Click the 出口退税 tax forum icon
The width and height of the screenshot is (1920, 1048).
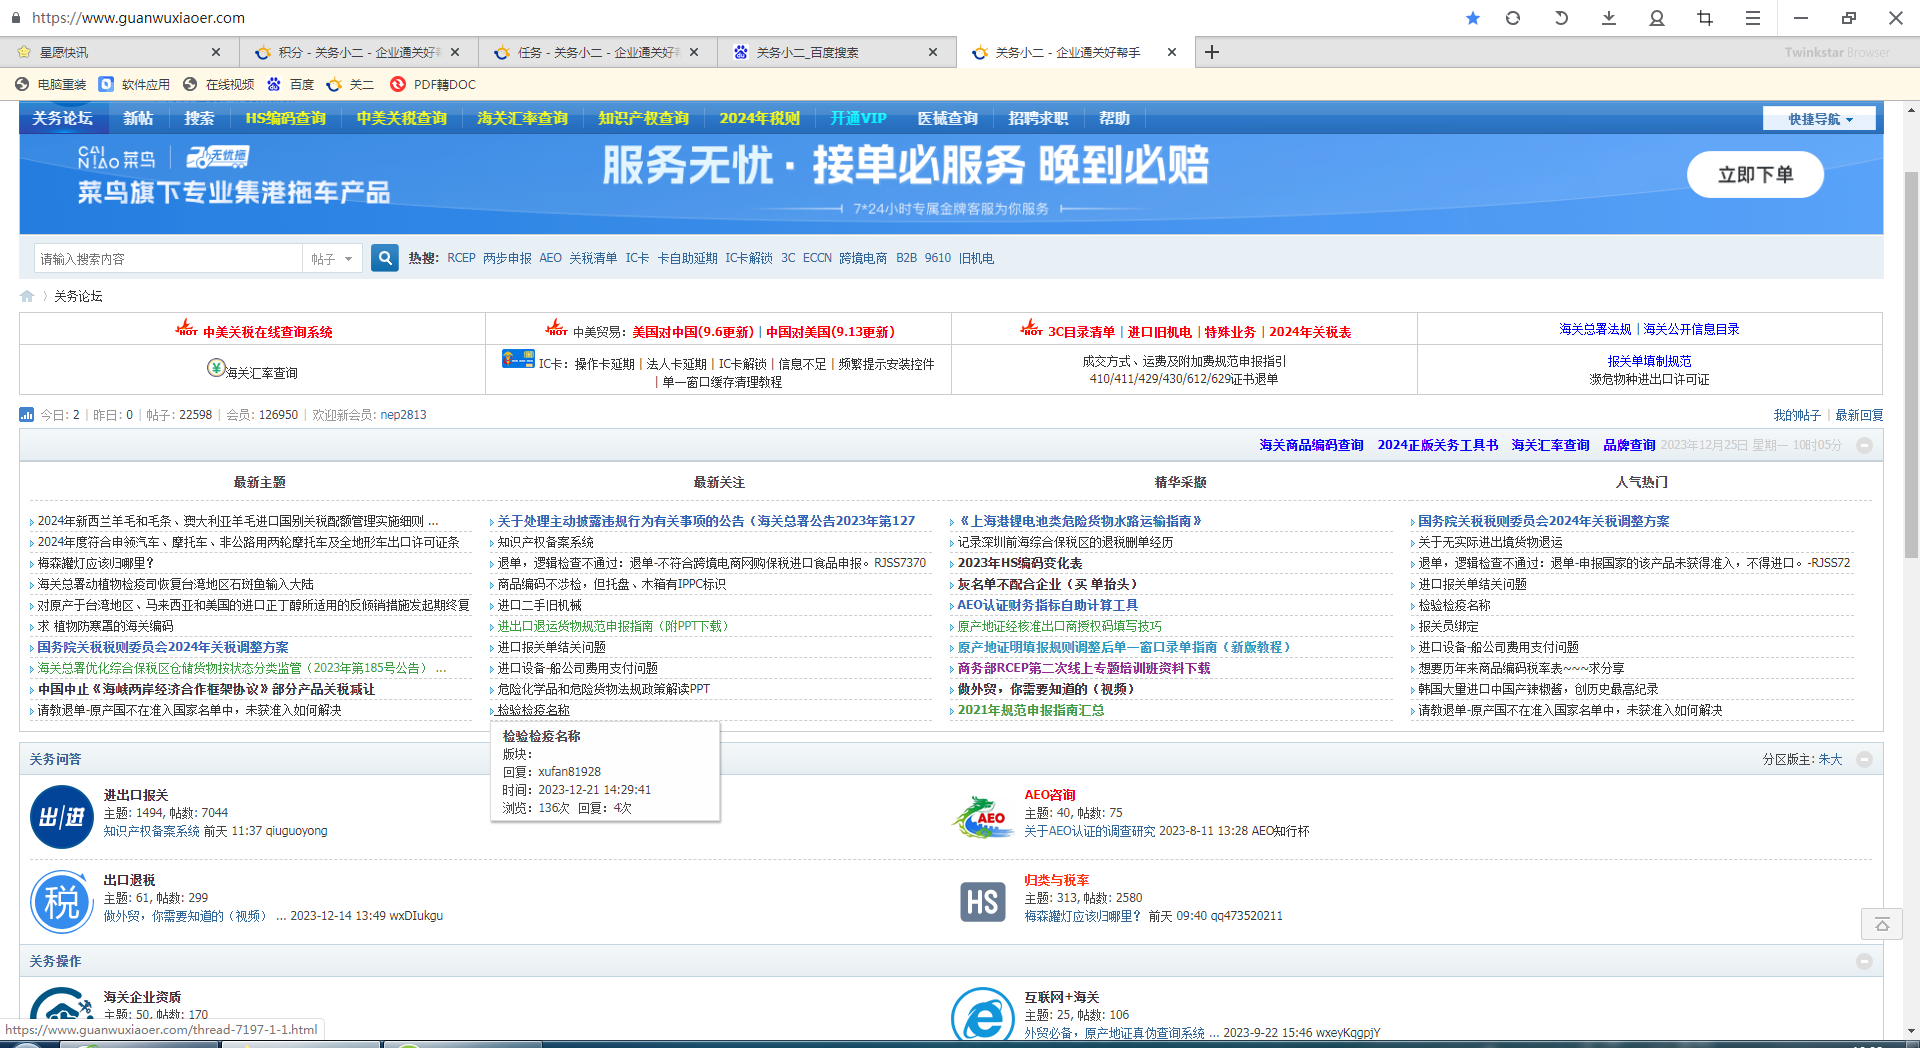point(62,902)
